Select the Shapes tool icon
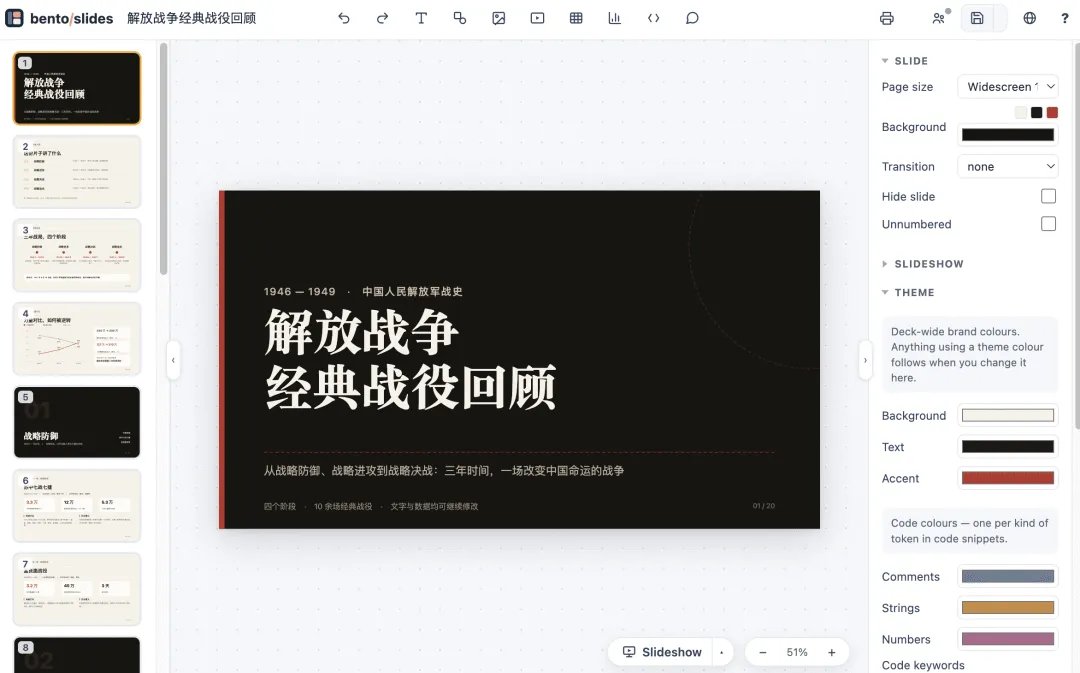 click(x=459, y=19)
